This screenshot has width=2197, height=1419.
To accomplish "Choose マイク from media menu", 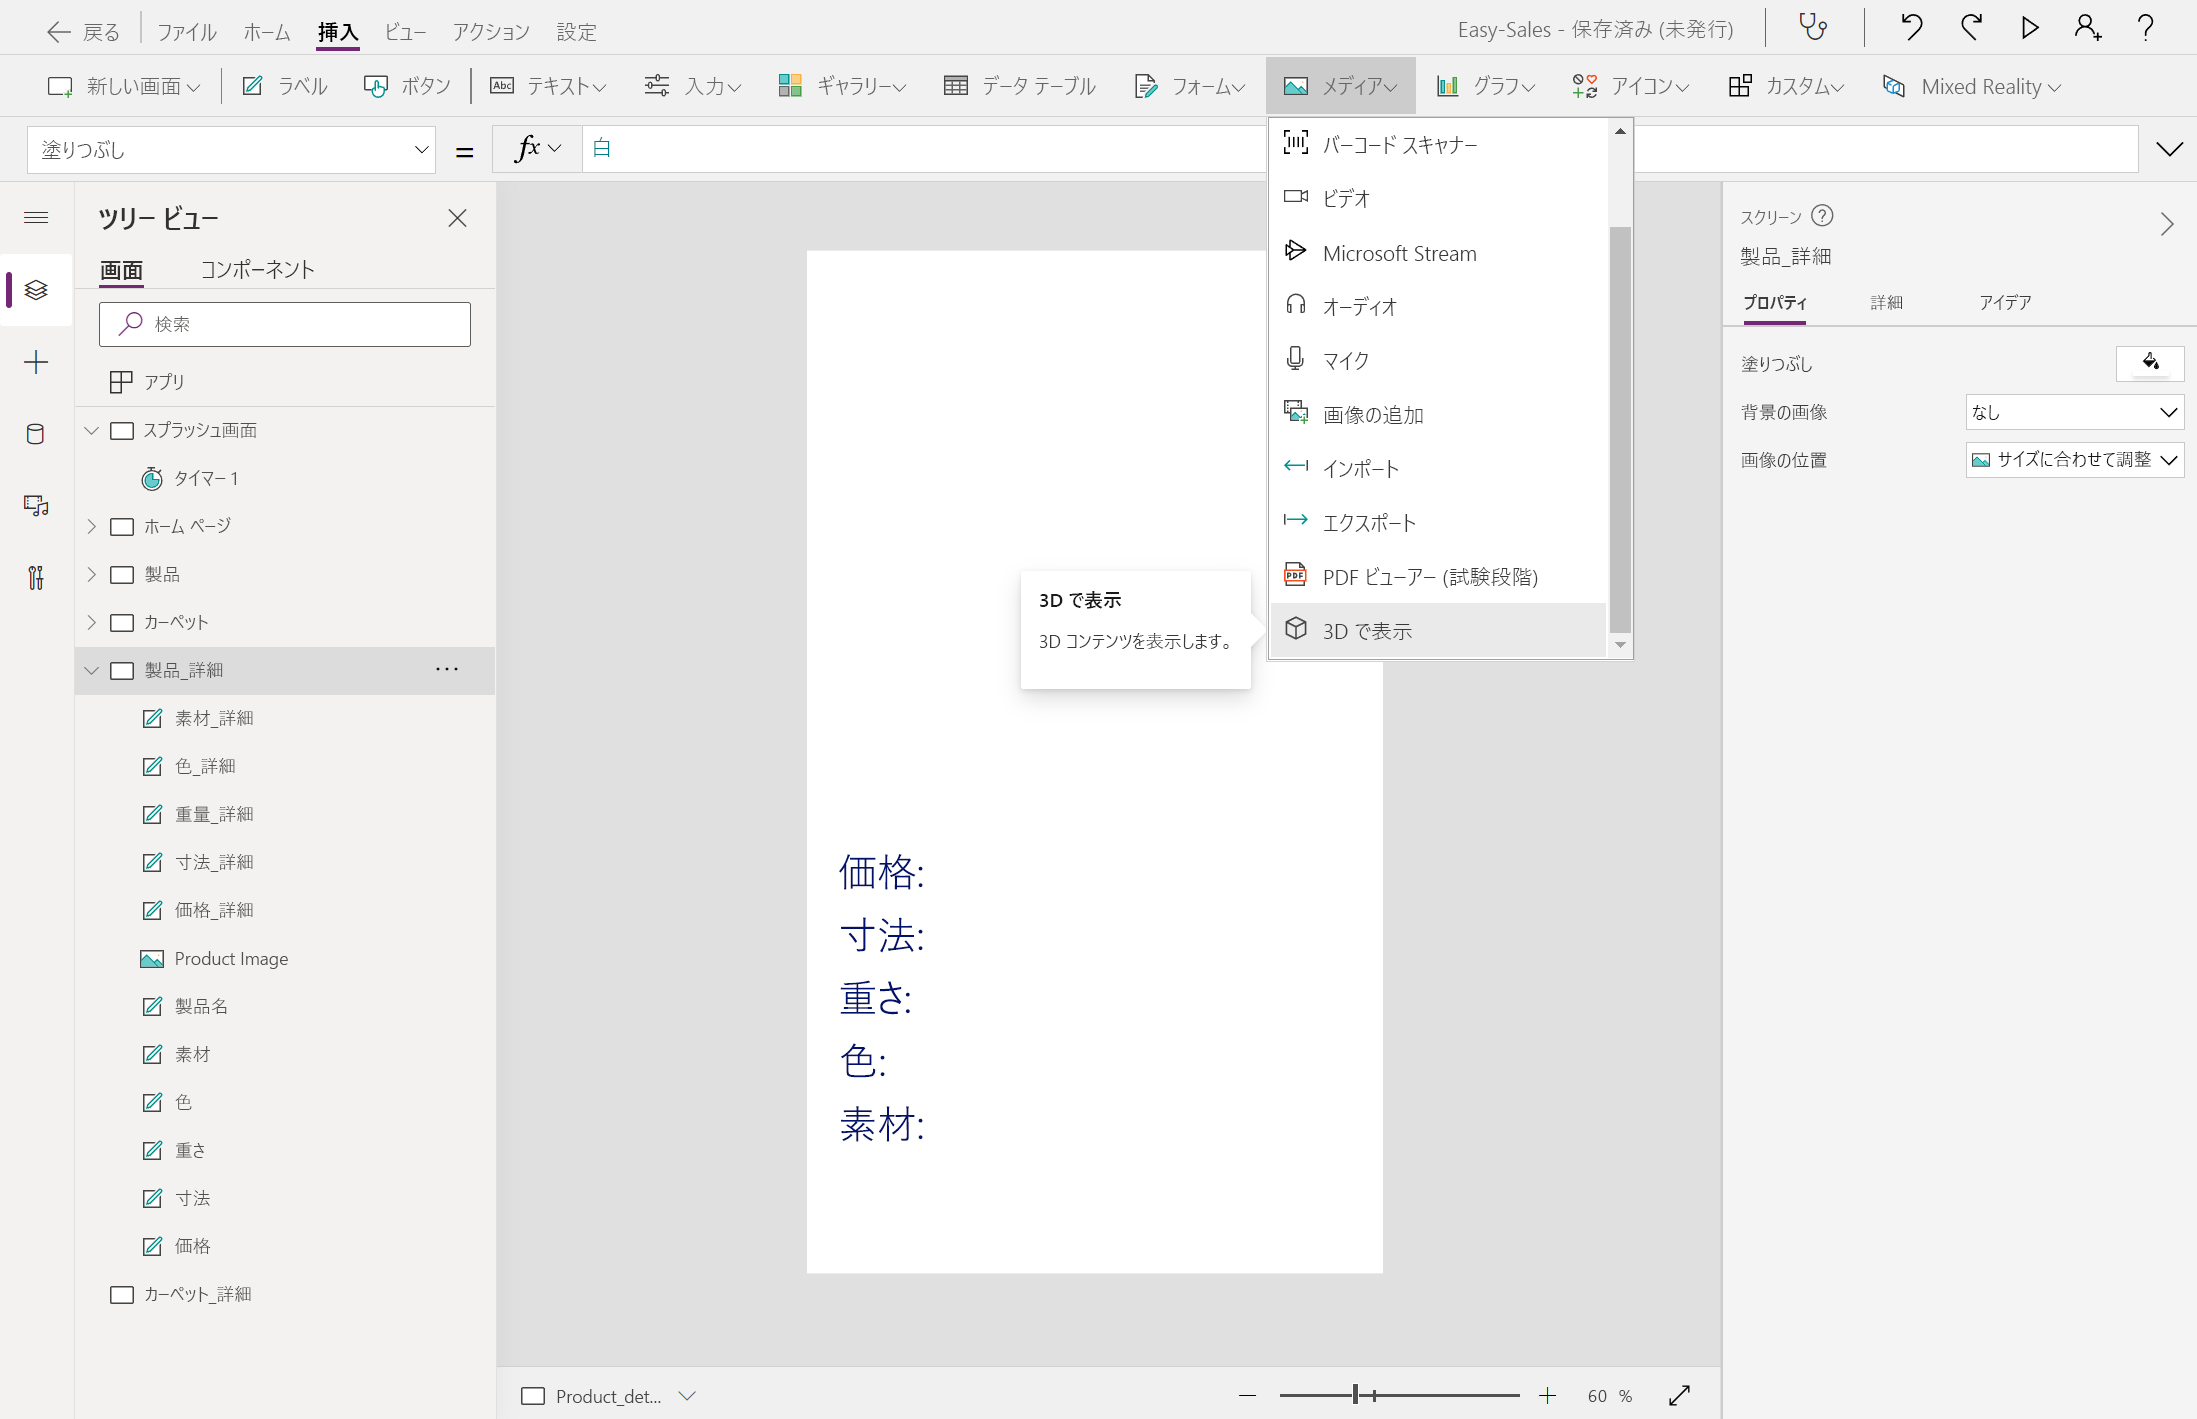I will click(1438, 360).
